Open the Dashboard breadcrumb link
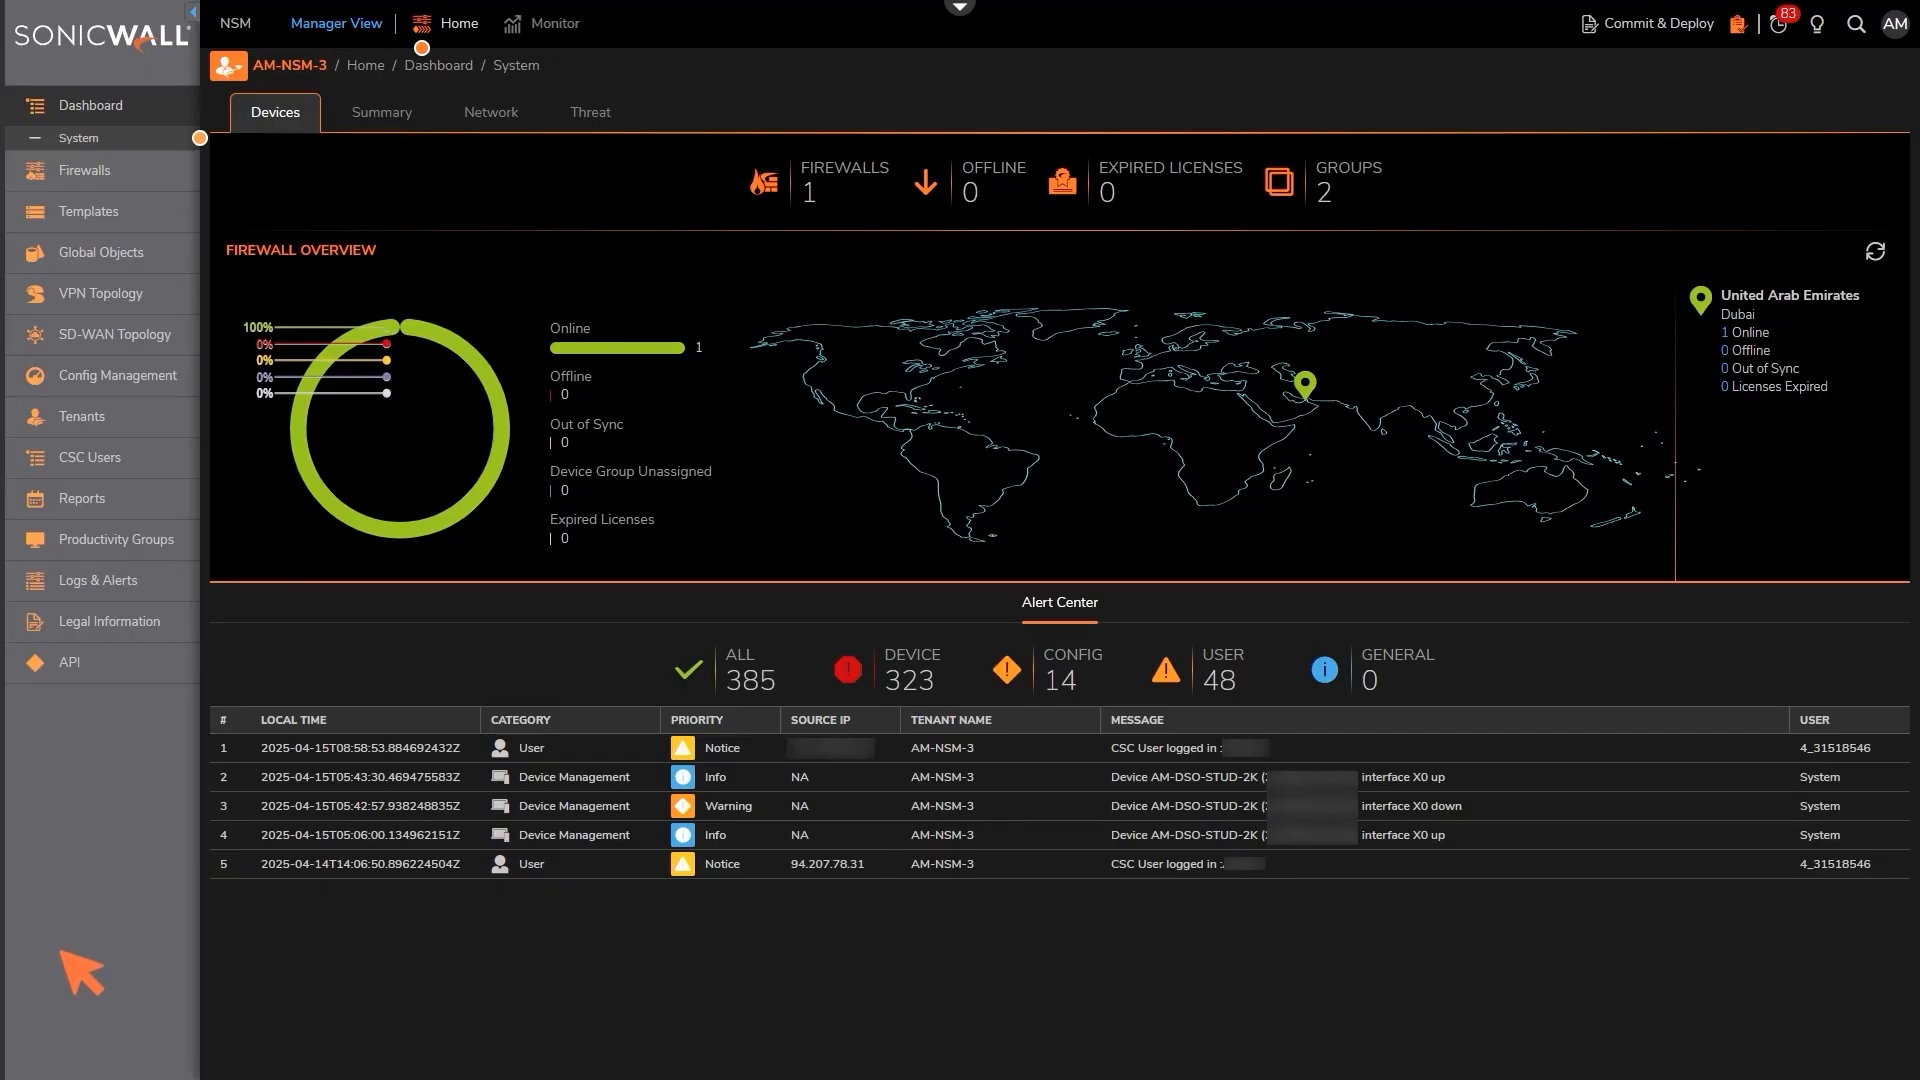1920x1080 pixels. [438, 65]
